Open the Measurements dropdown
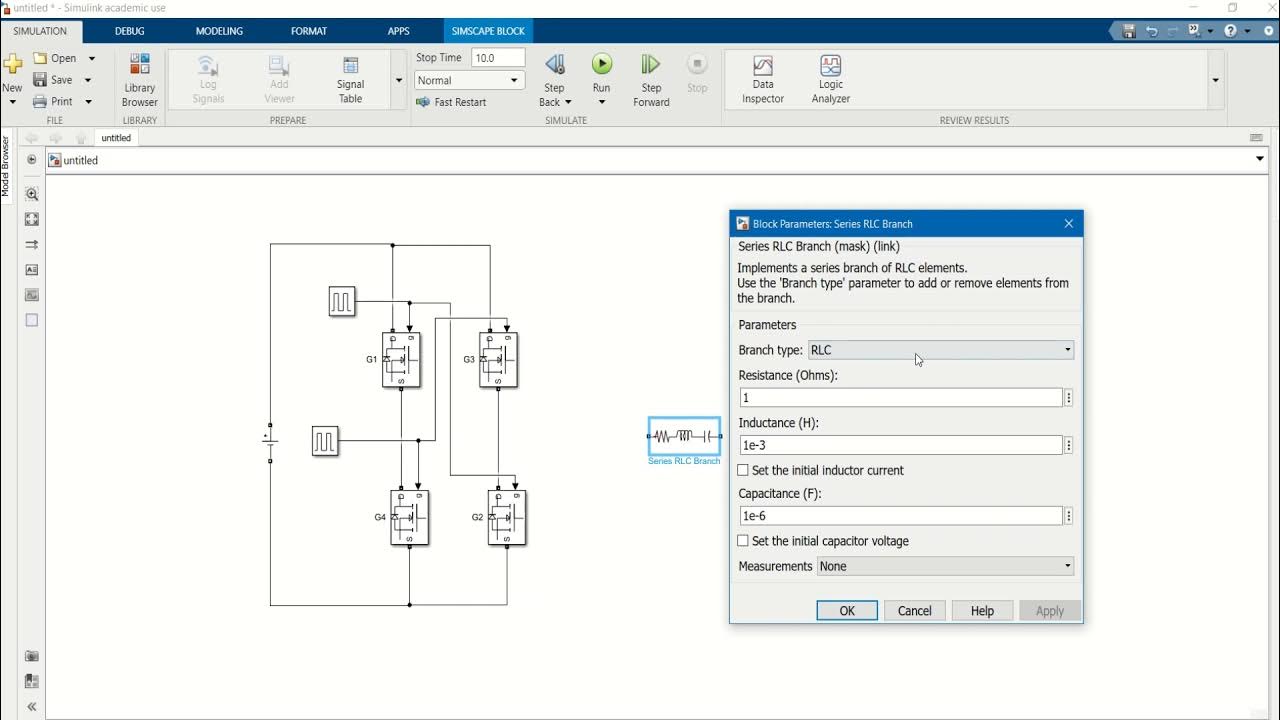 point(945,566)
